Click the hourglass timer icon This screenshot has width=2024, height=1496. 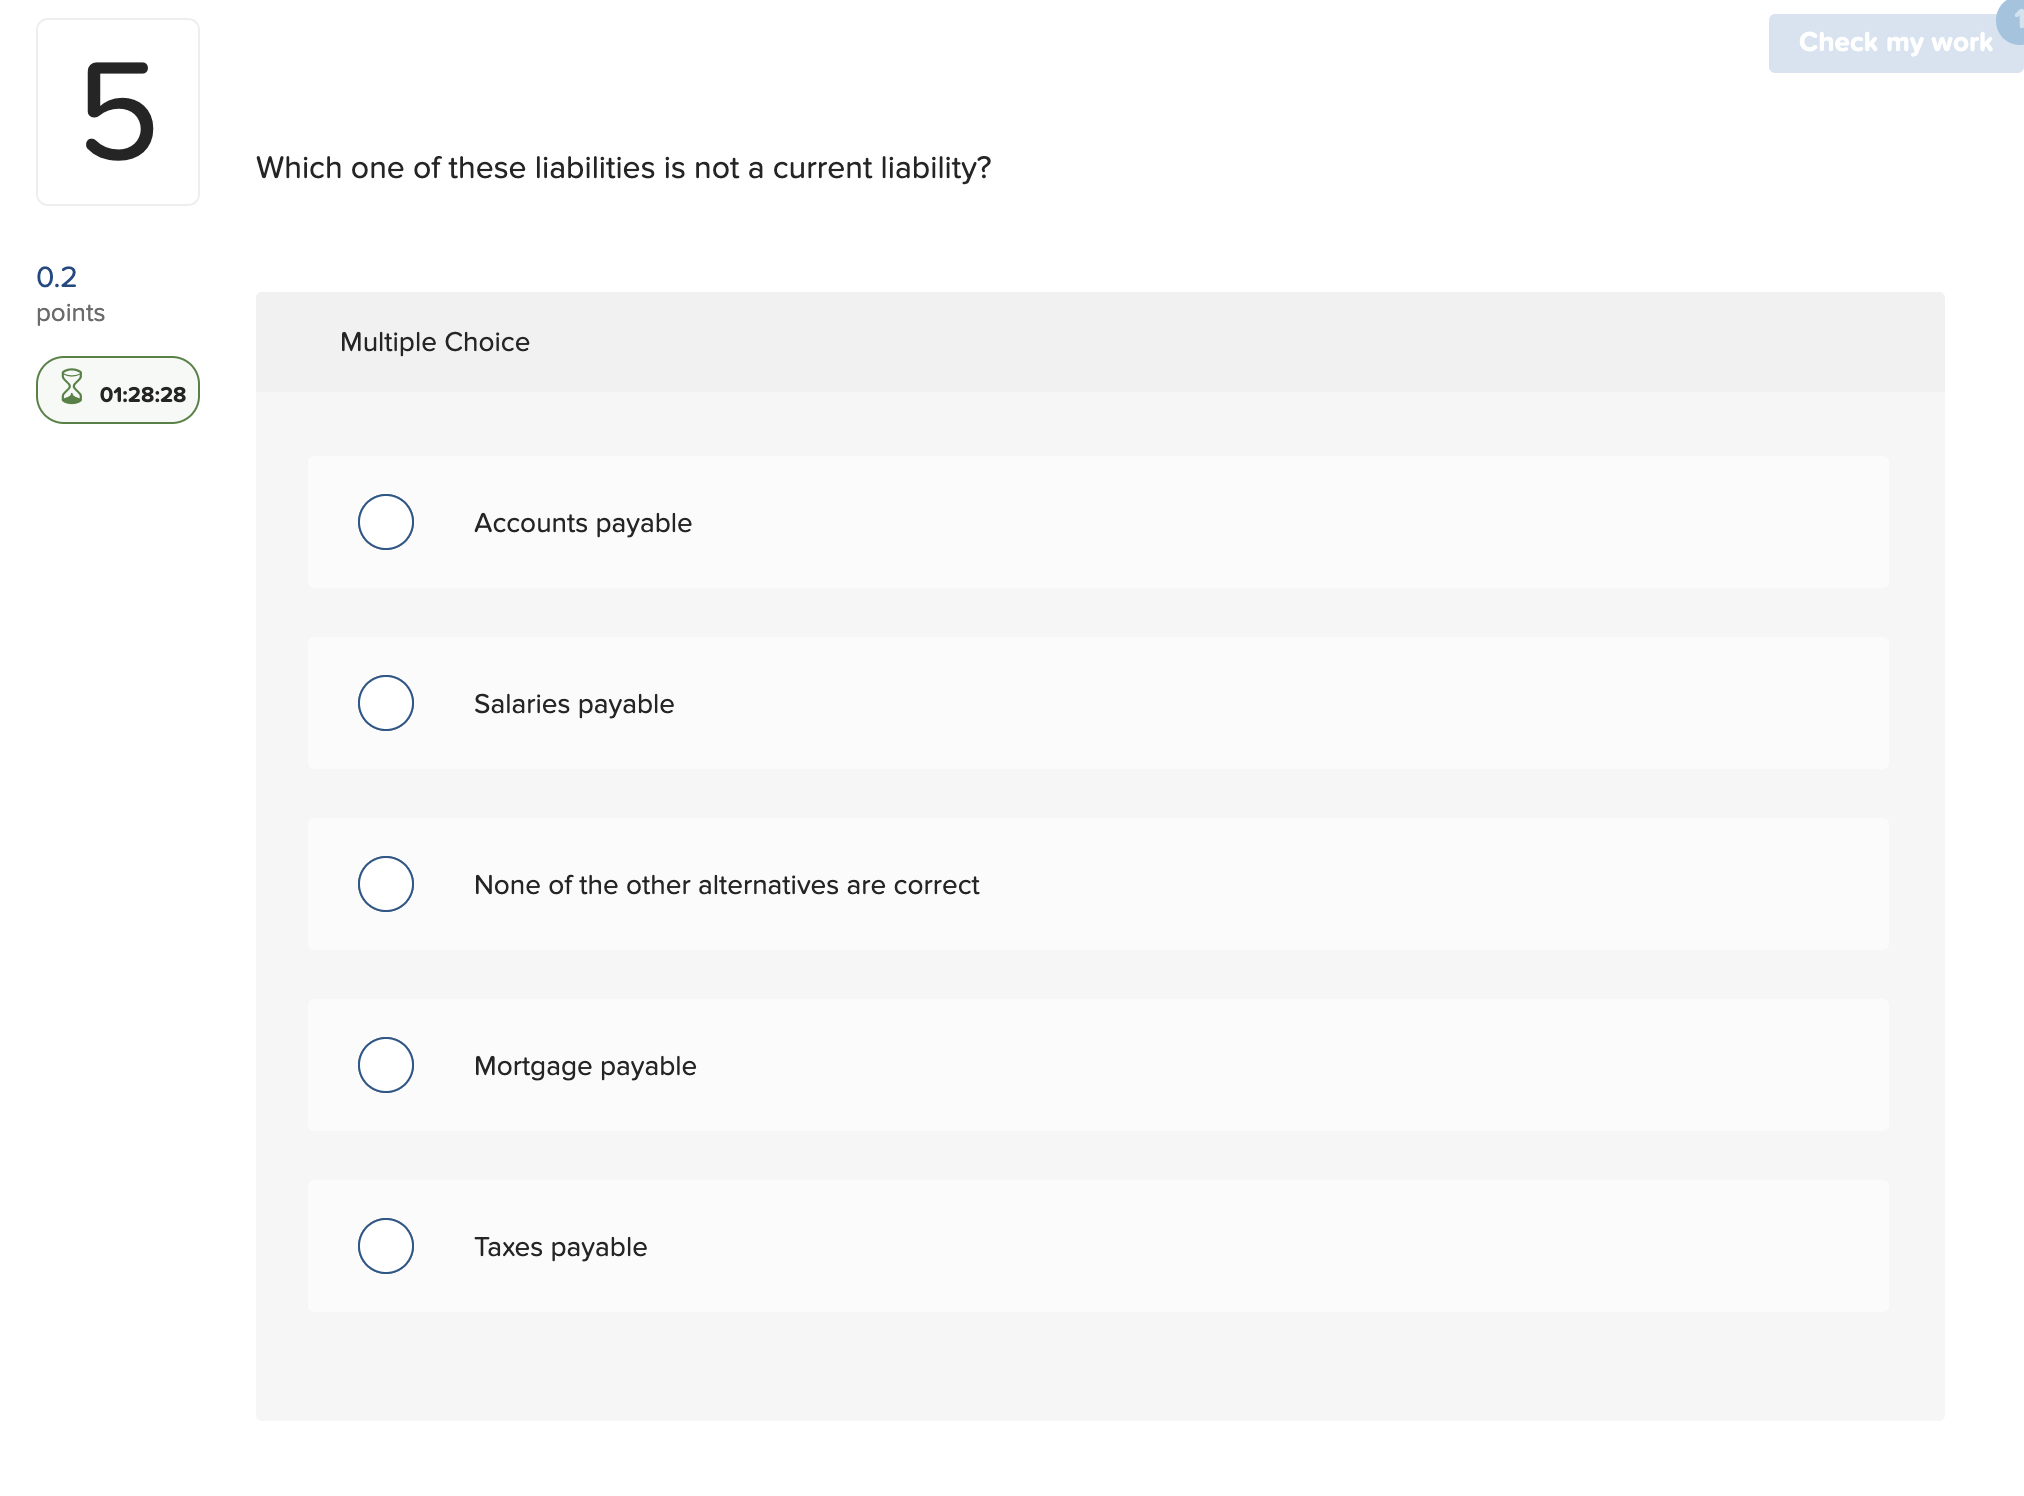71,390
